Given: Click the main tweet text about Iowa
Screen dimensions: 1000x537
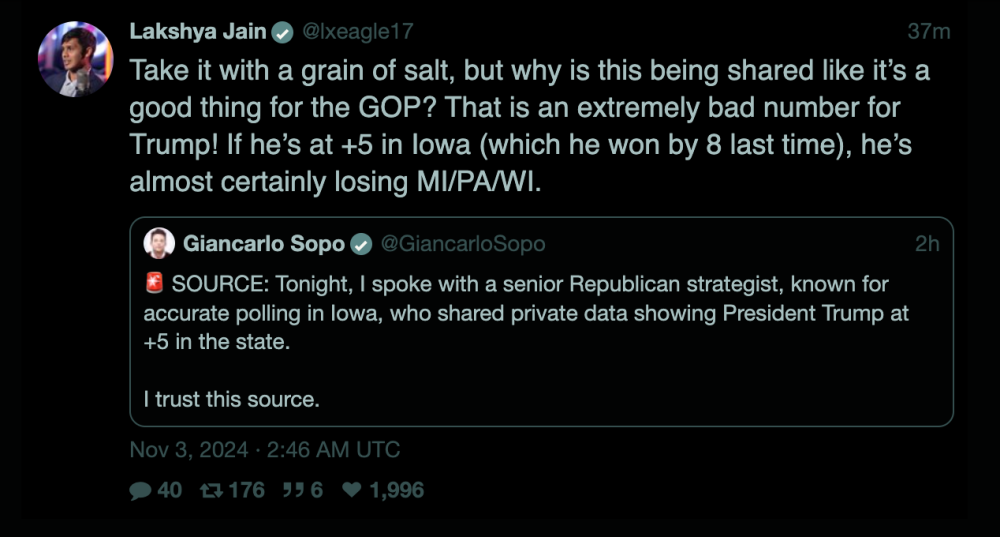Looking at the screenshot, I should [x=520, y=125].
